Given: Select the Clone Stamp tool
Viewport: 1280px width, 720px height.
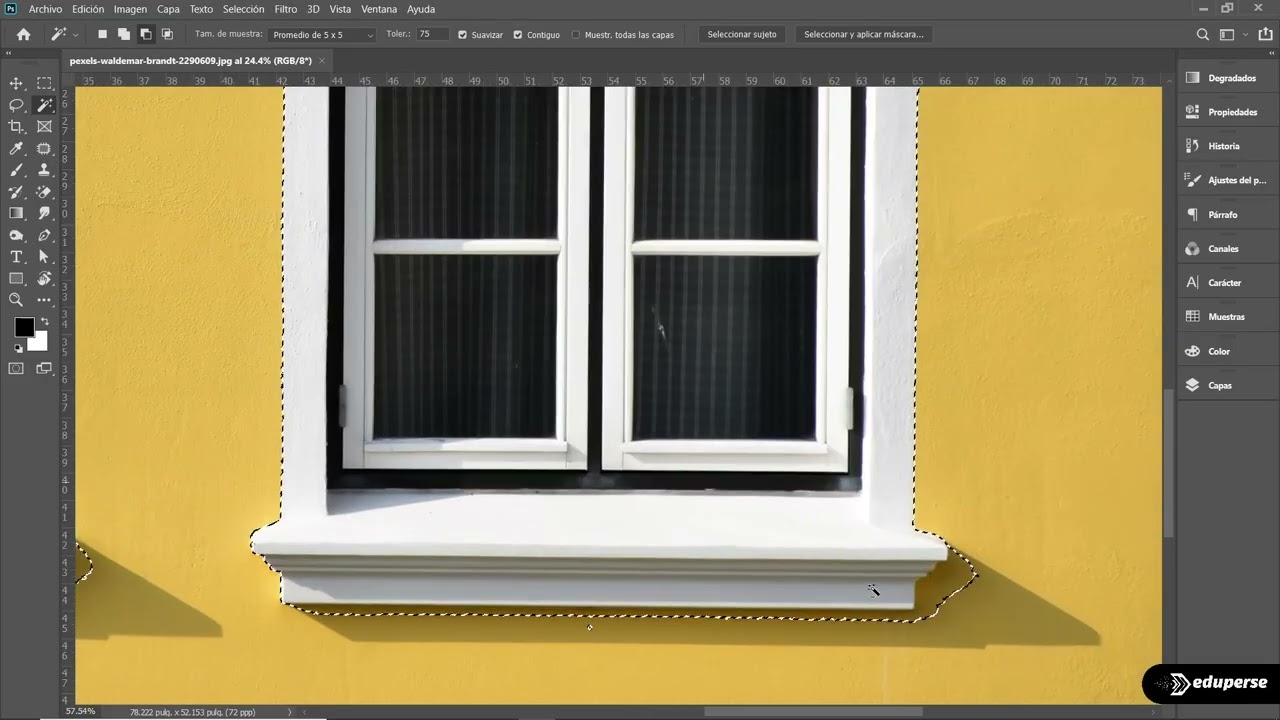Looking at the screenshot, I should pyautogui.click(x=44, y=170).
